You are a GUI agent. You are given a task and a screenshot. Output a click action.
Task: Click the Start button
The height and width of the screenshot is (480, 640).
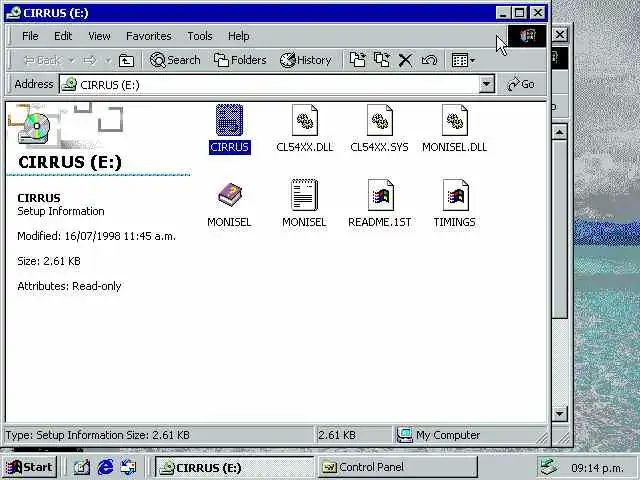[x=29, y=467]
